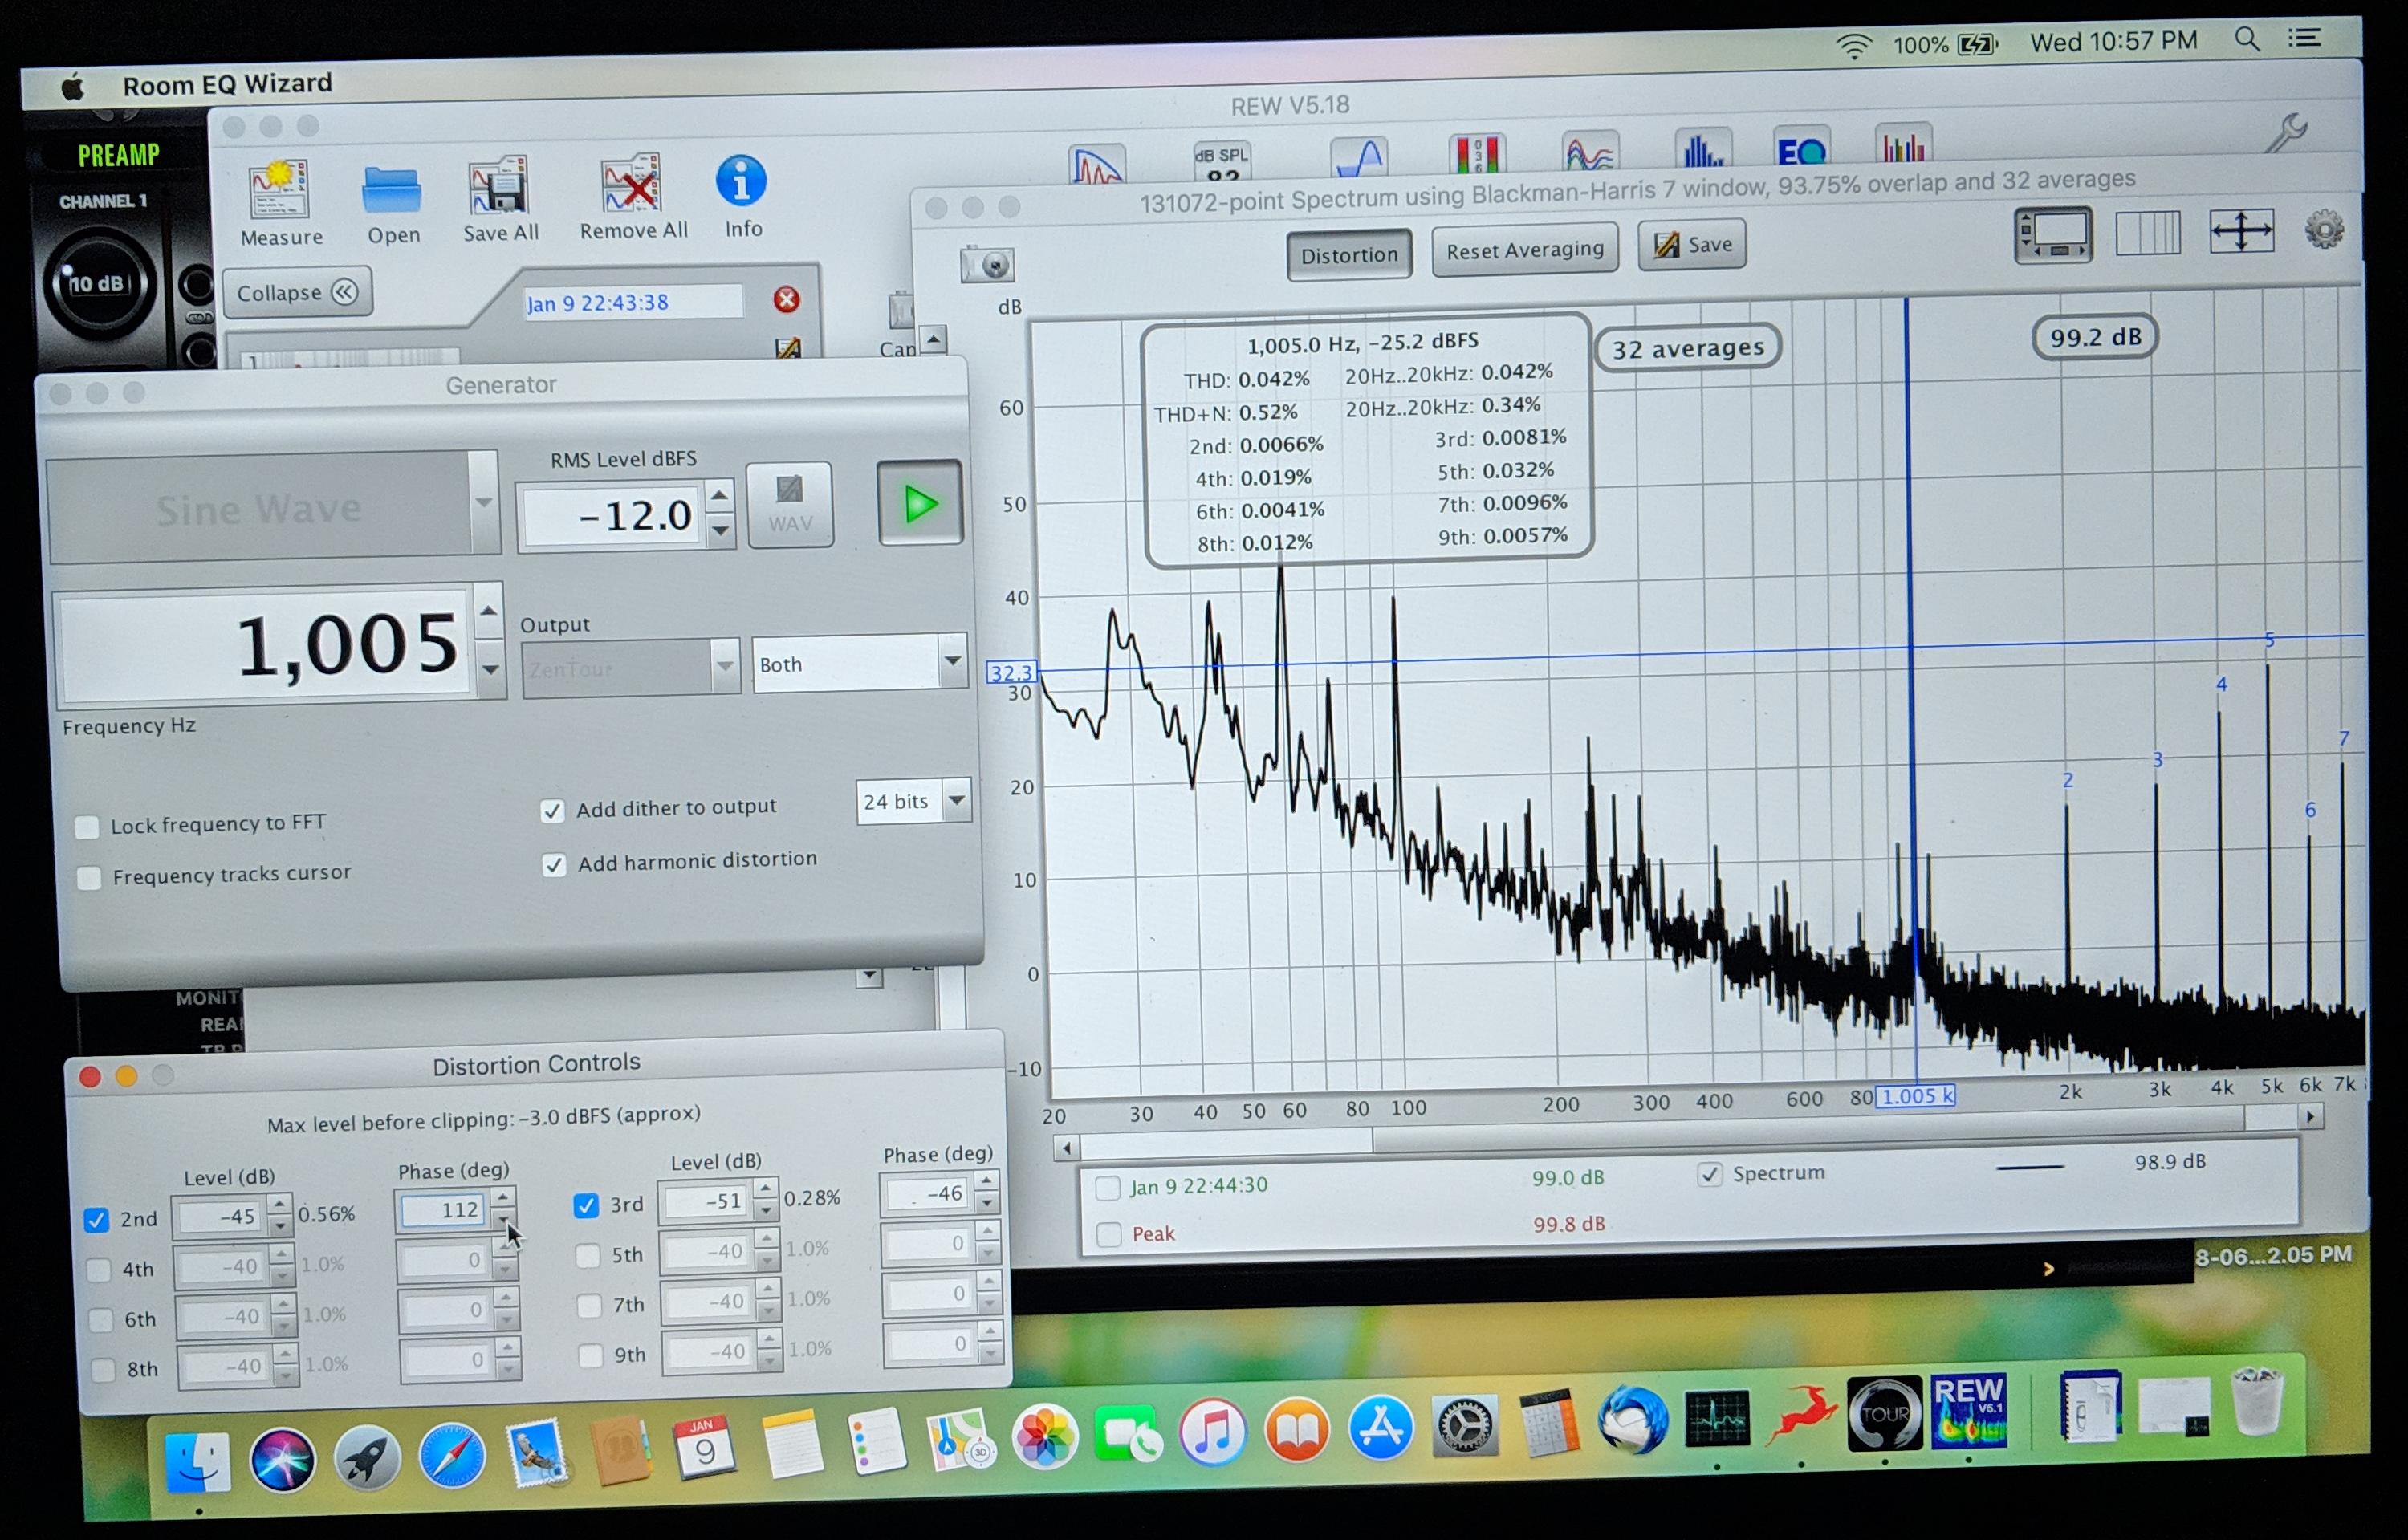
Task: Click the Collapse panel button
Action: [297, 293]
